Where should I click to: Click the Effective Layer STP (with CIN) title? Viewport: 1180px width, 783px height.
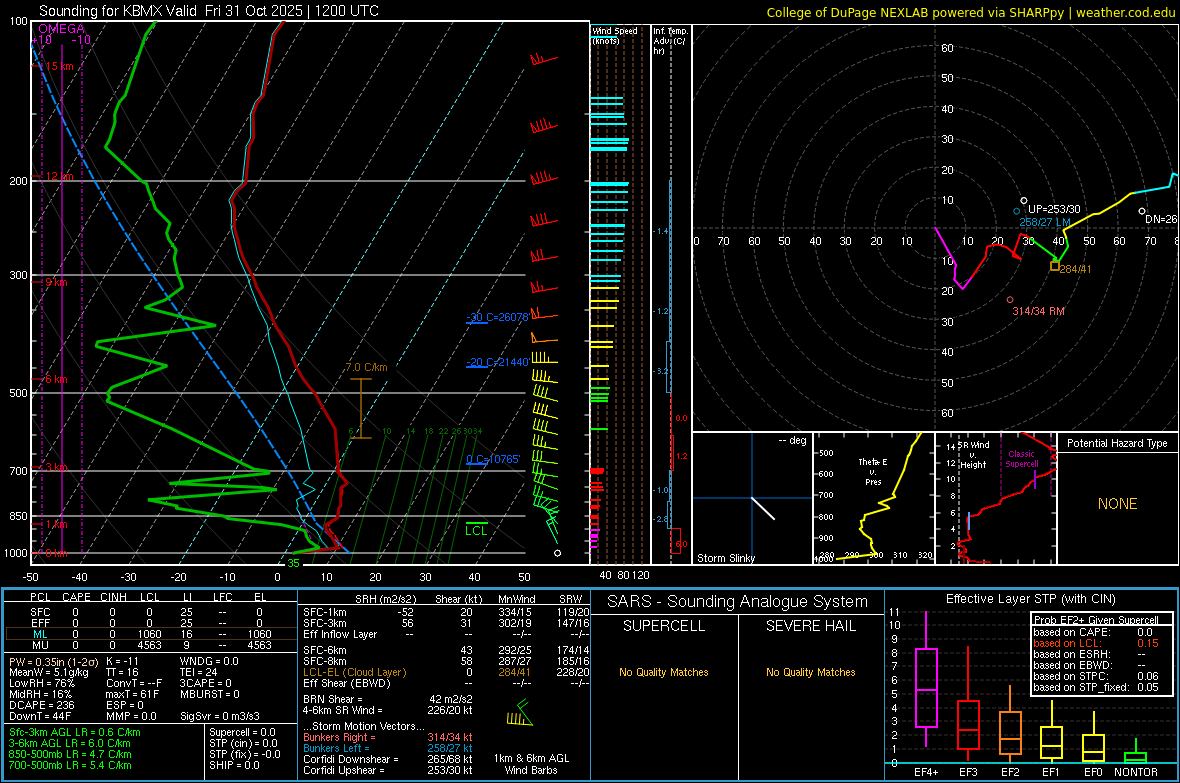[x=1031, y=599]
